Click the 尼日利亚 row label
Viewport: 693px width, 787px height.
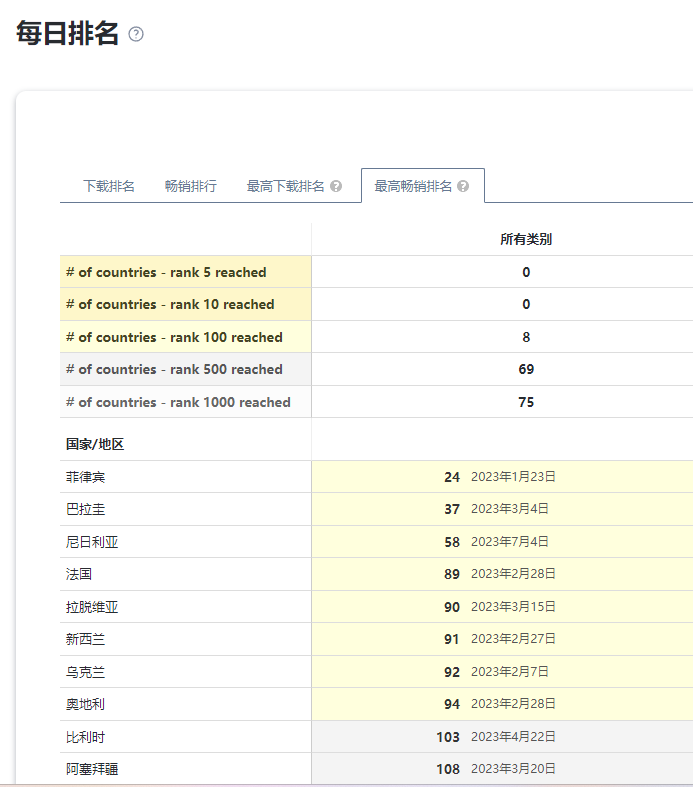pos(92,542)
